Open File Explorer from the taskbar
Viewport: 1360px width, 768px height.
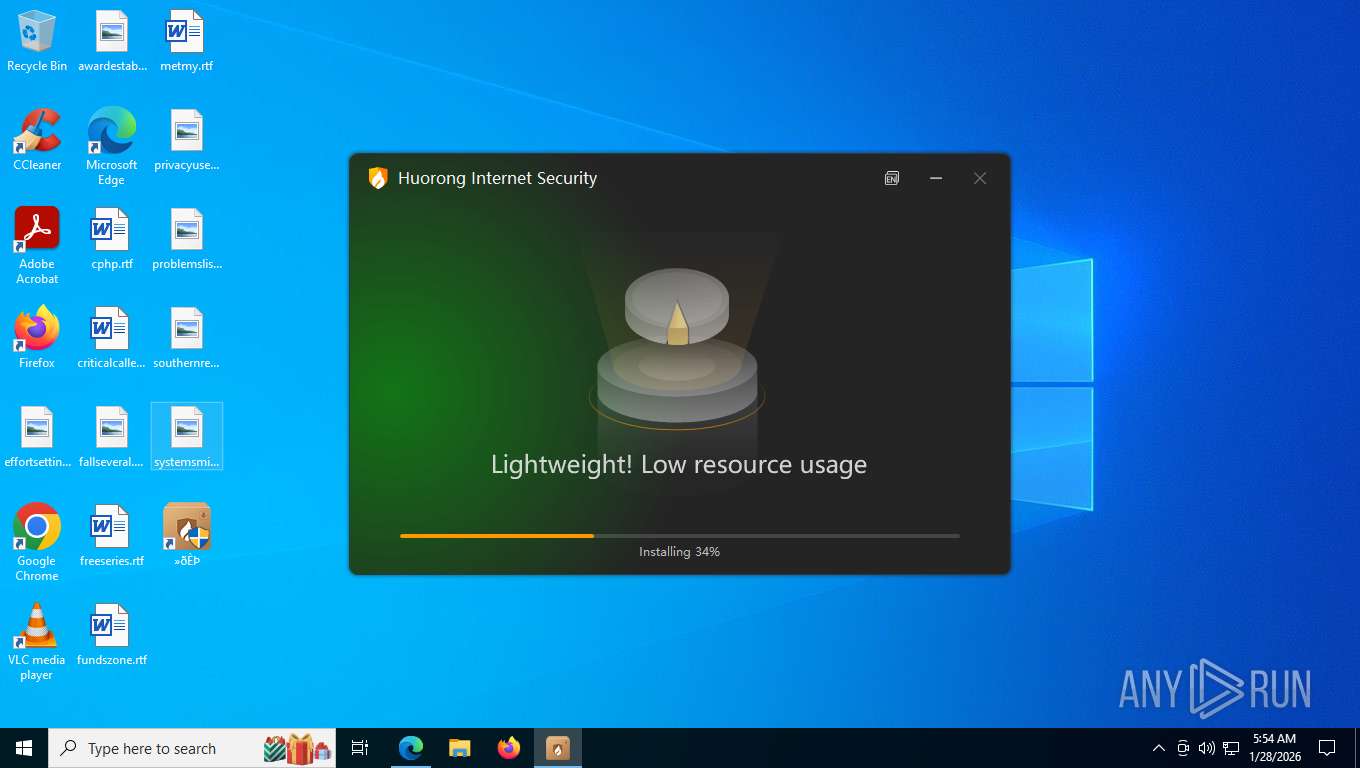460,748
